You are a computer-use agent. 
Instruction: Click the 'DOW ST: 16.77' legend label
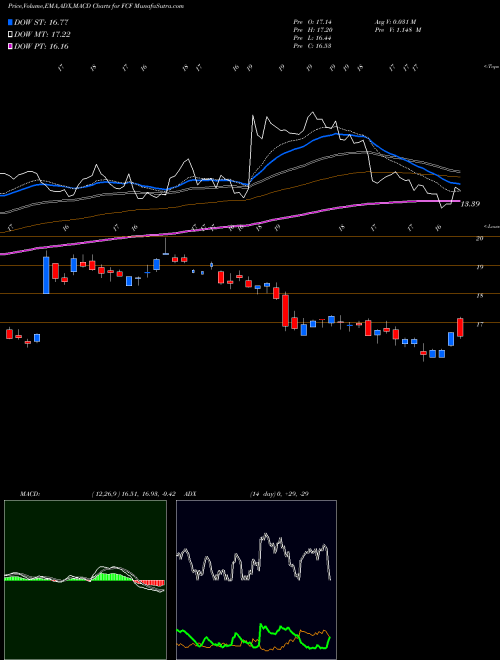41,22
